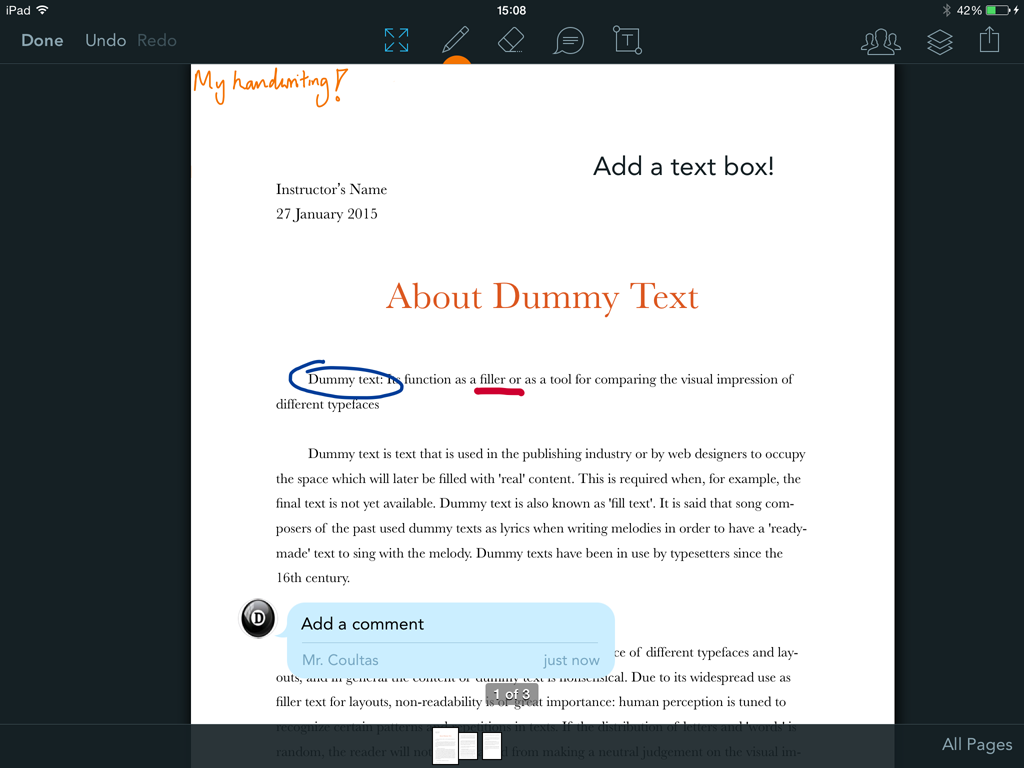Tap the orange color dot under Pen
The height and width of the screenshot is (768, 1024).
456,59
